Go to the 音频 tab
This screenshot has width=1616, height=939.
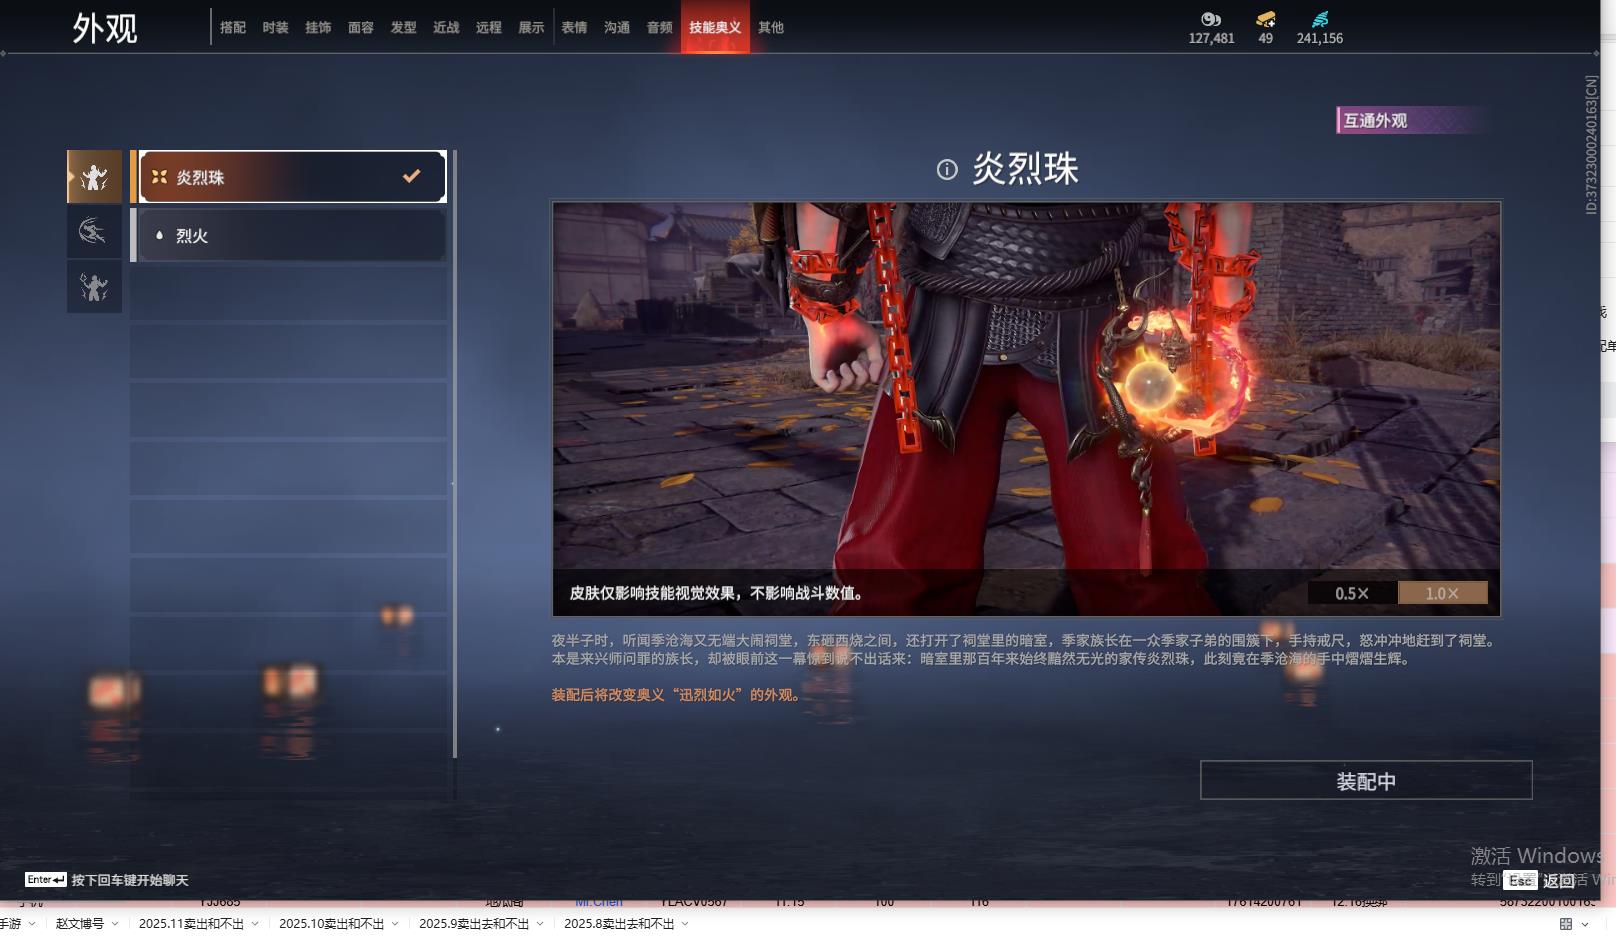660,28
